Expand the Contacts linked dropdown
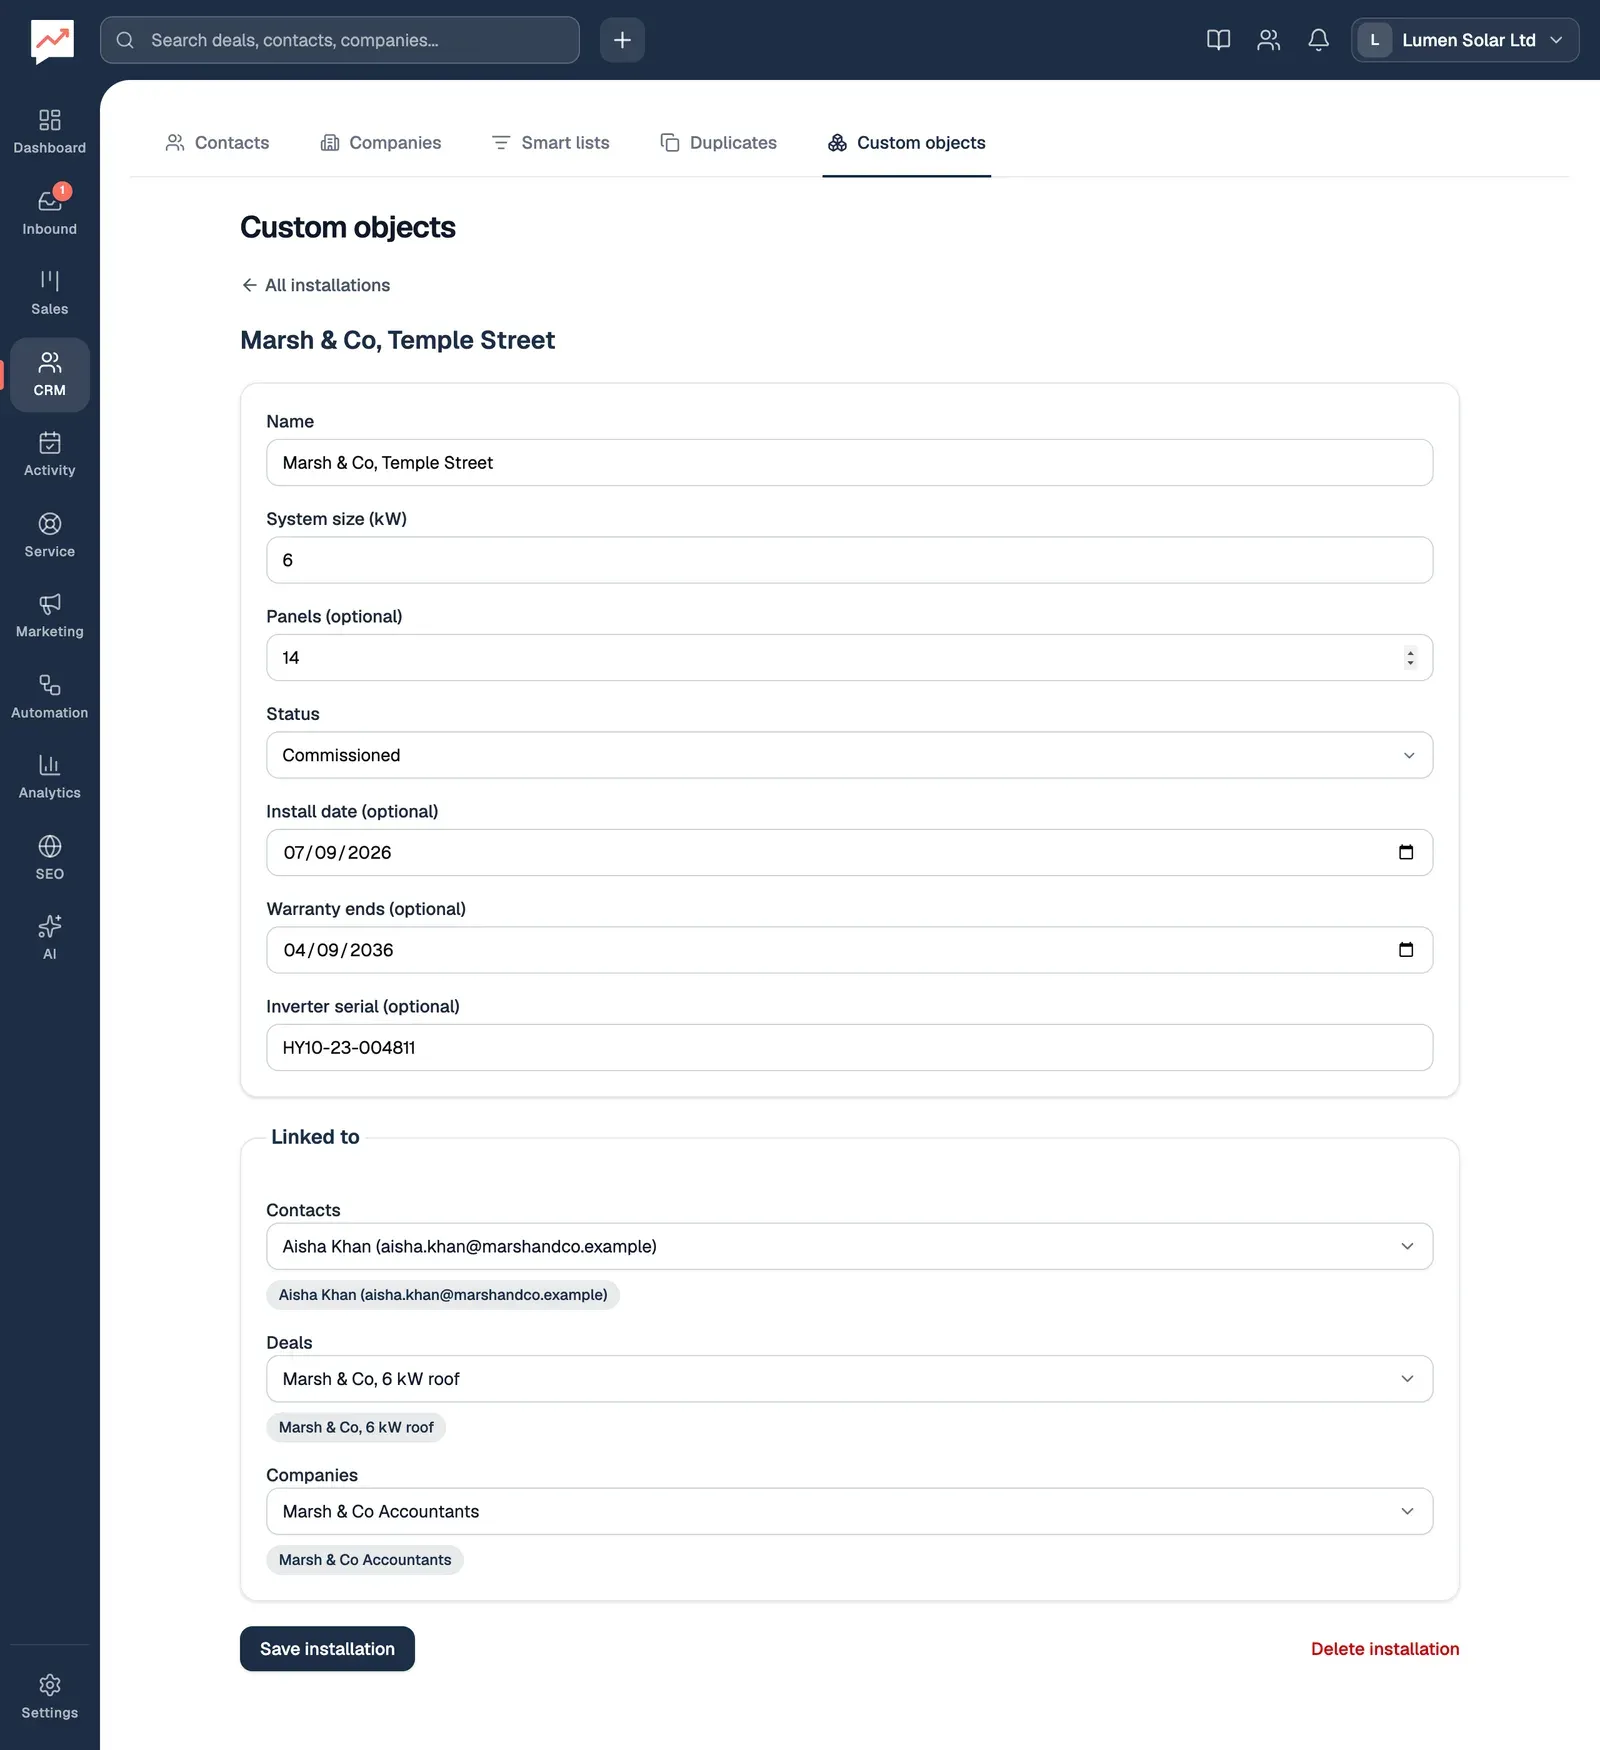Image resolution: width=1600 pixels, height=1750 pixels. (849, 1246)
